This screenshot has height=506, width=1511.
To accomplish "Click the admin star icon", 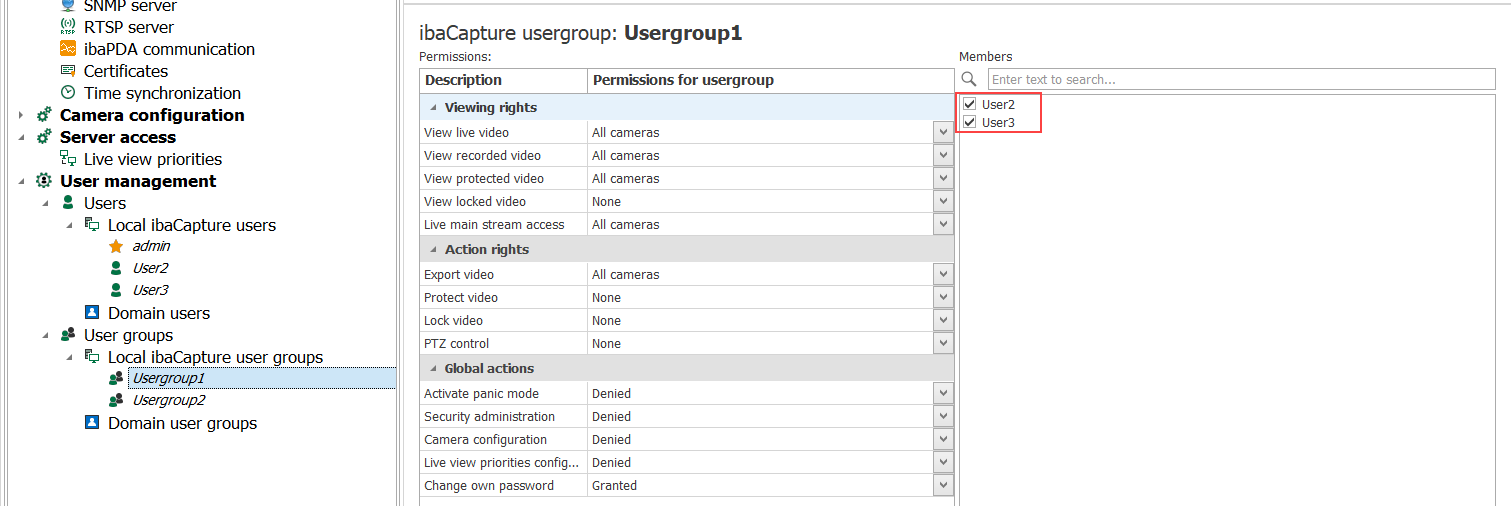I will 116,246.
